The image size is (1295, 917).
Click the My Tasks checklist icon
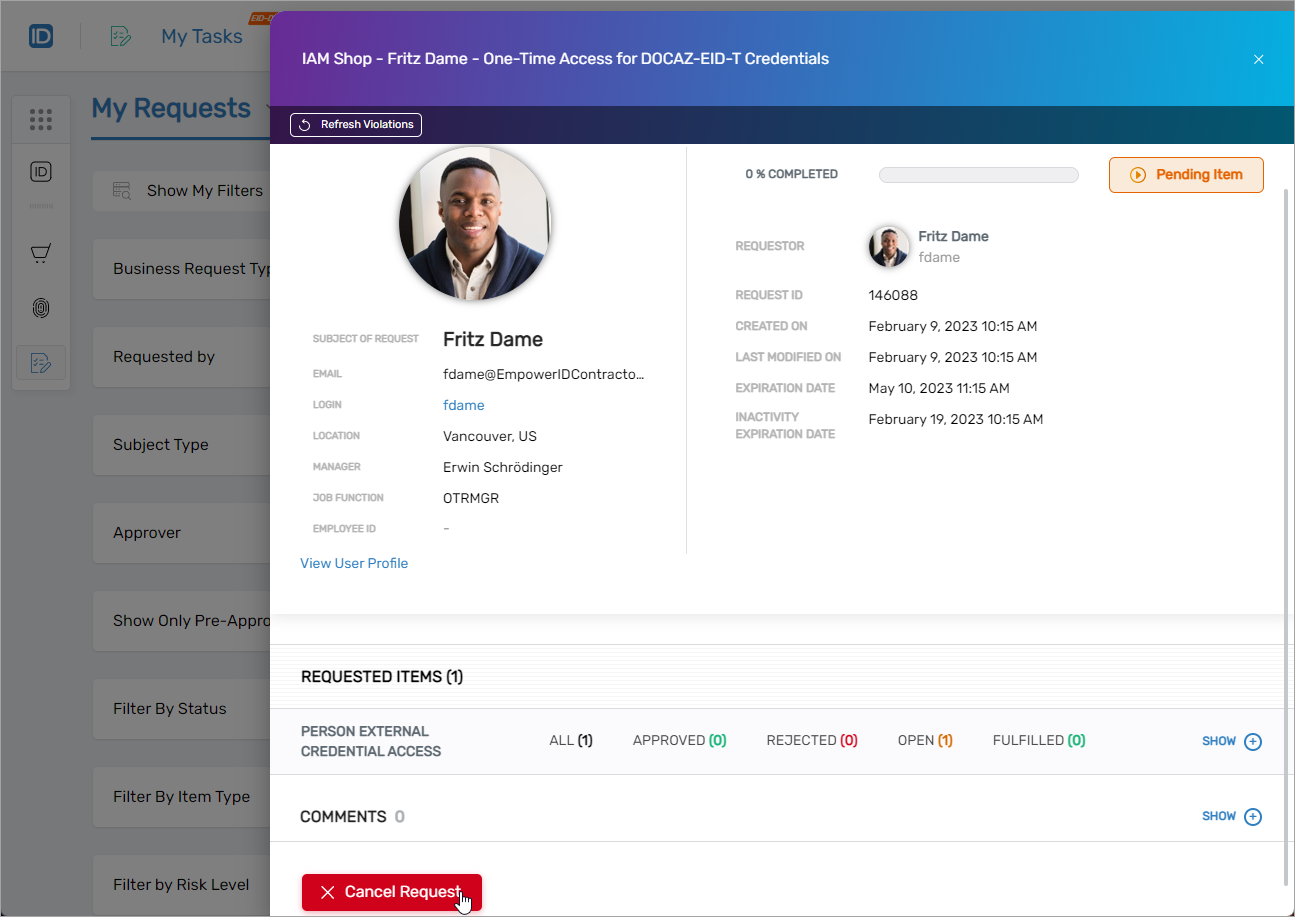[x=121, y=37]
